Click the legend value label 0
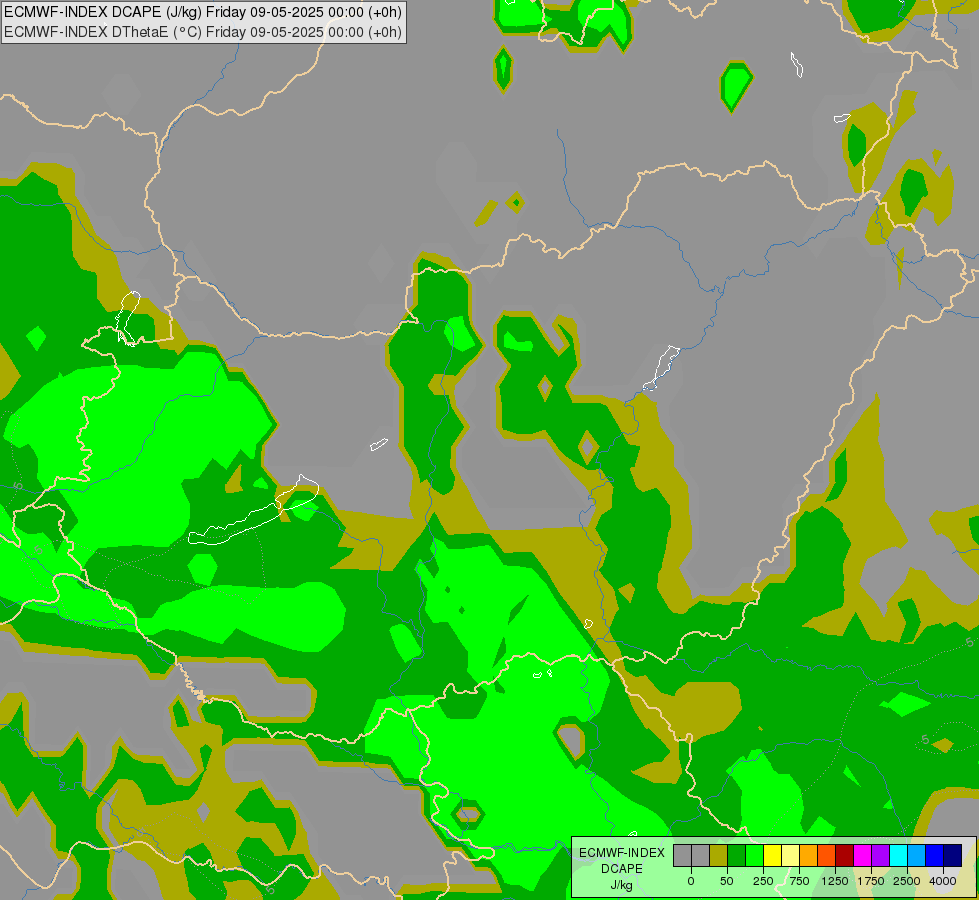 [691, 881]
